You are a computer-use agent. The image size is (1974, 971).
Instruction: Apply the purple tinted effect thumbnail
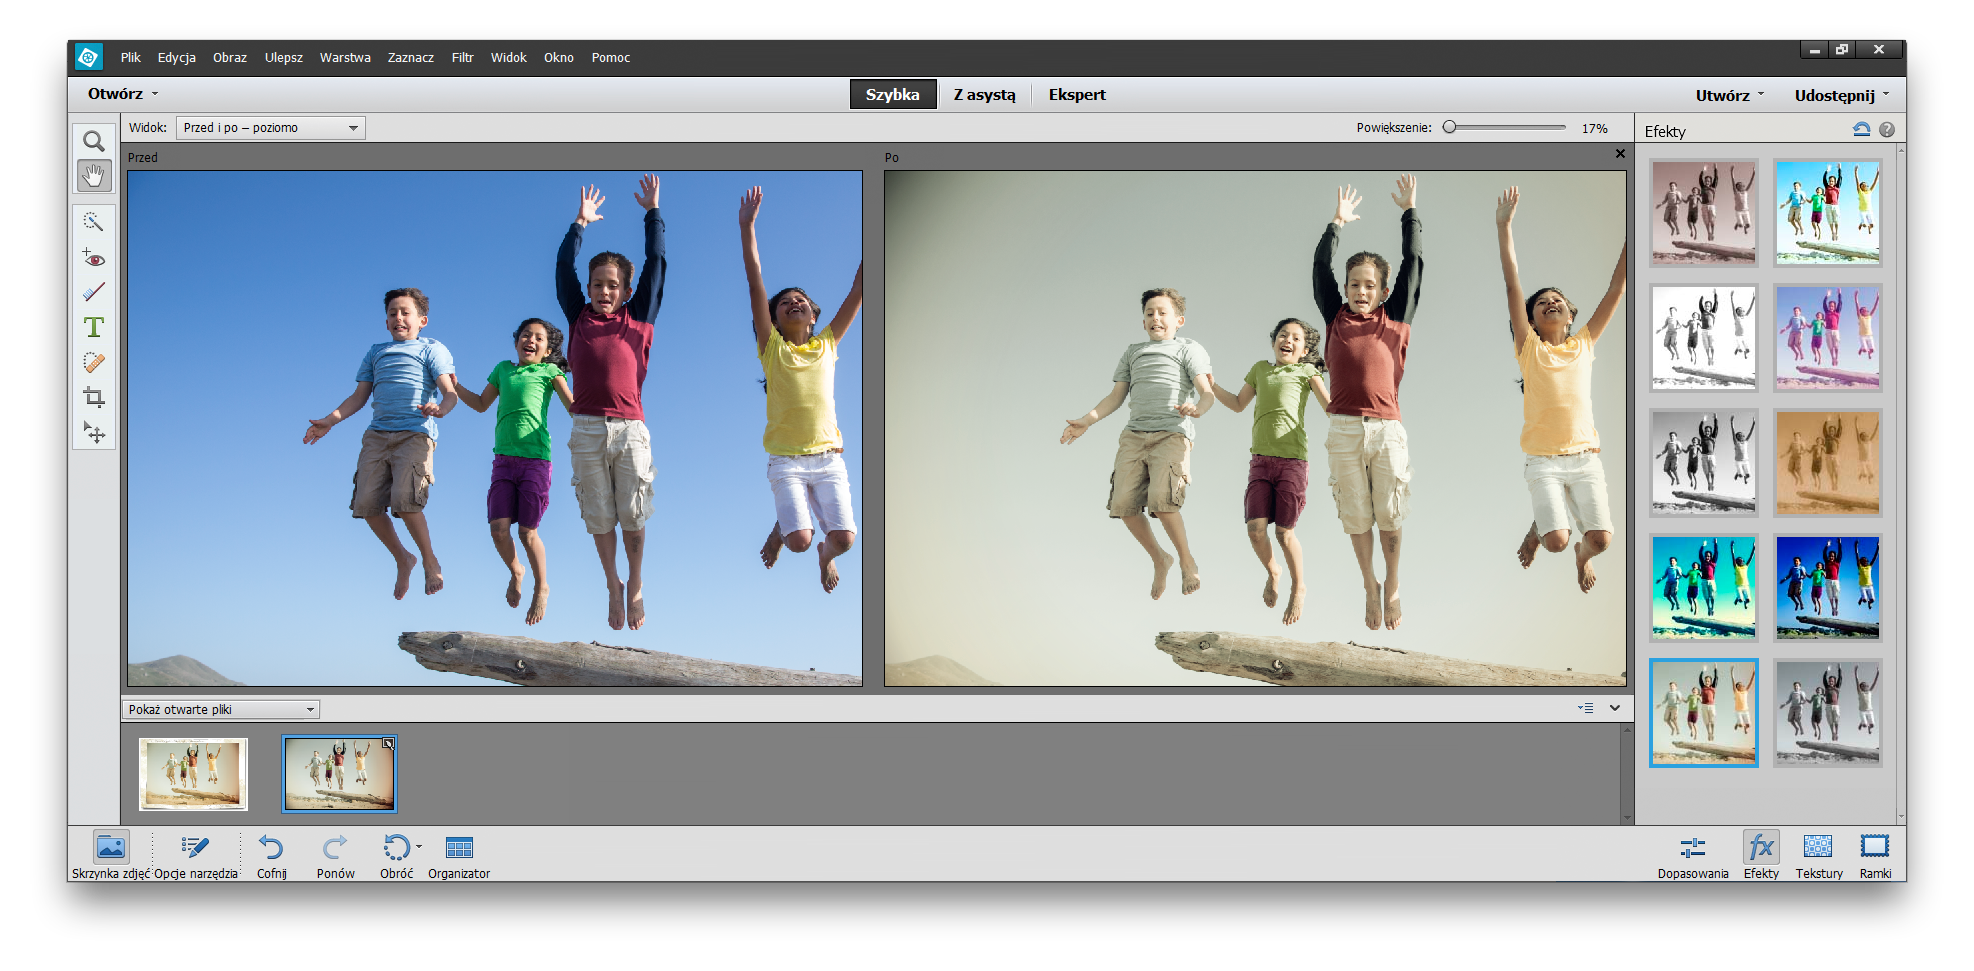coord(1828,338)
